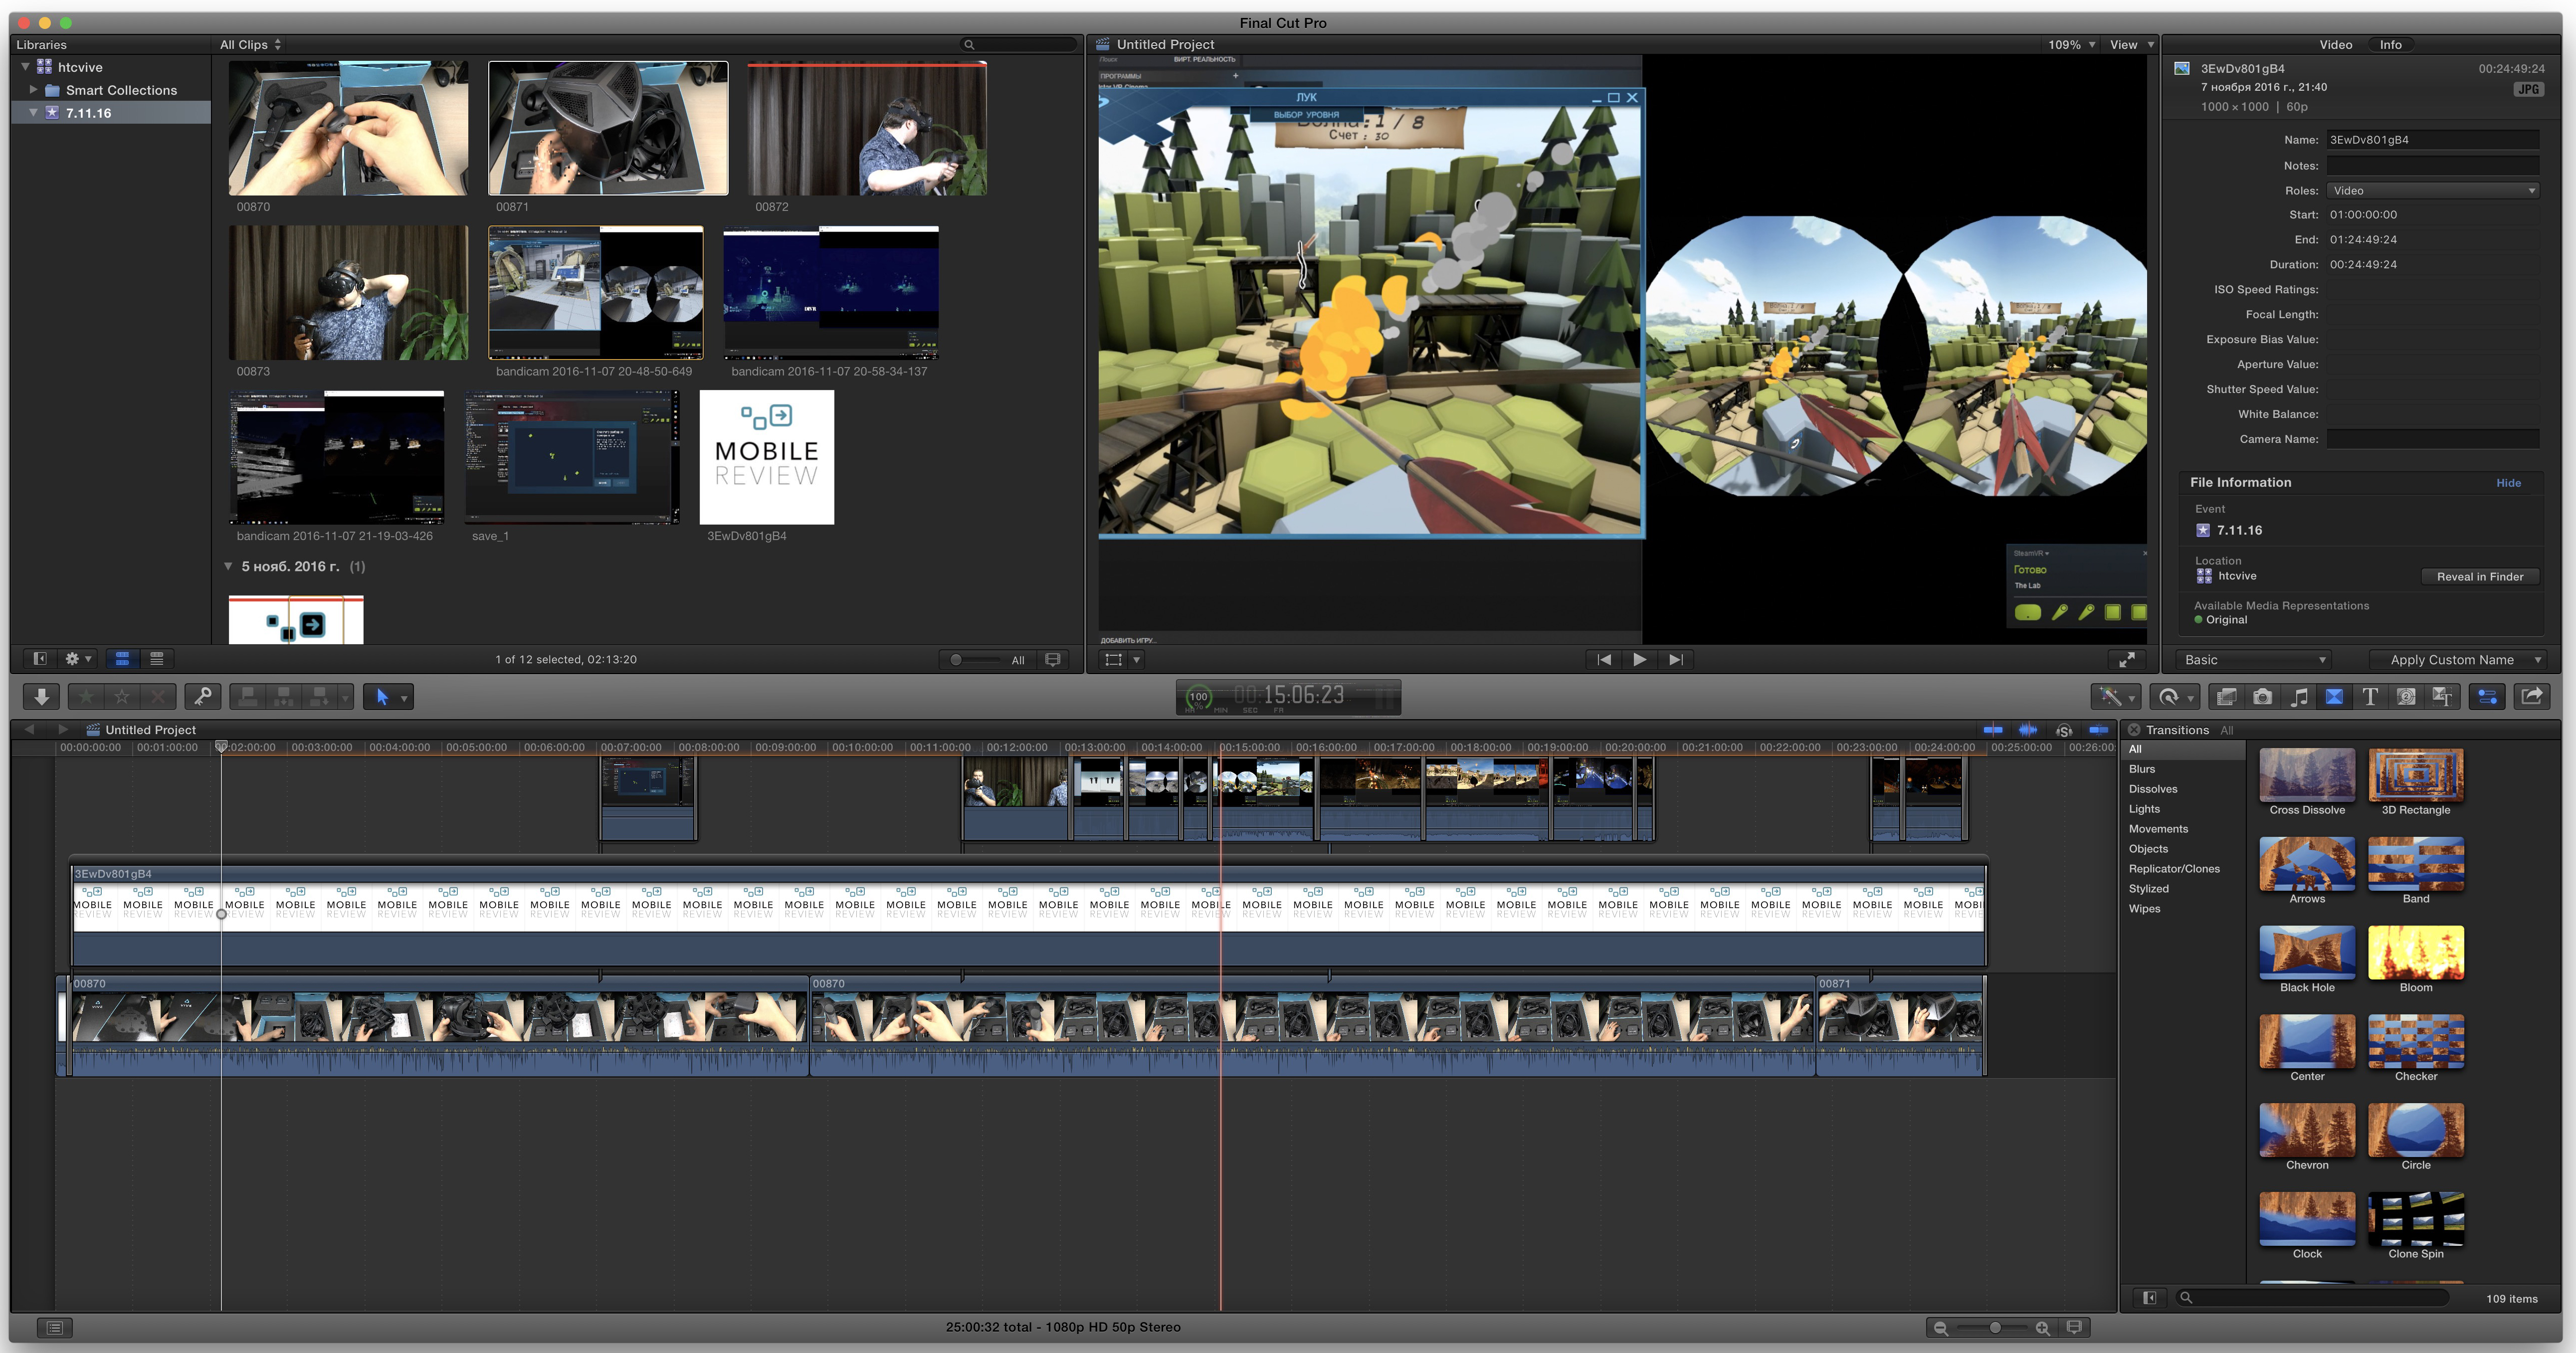This screenshot has width=2576, height=1353.
Task: Toggle Transitions browser sidebar button
Action: point(2149,1297)
